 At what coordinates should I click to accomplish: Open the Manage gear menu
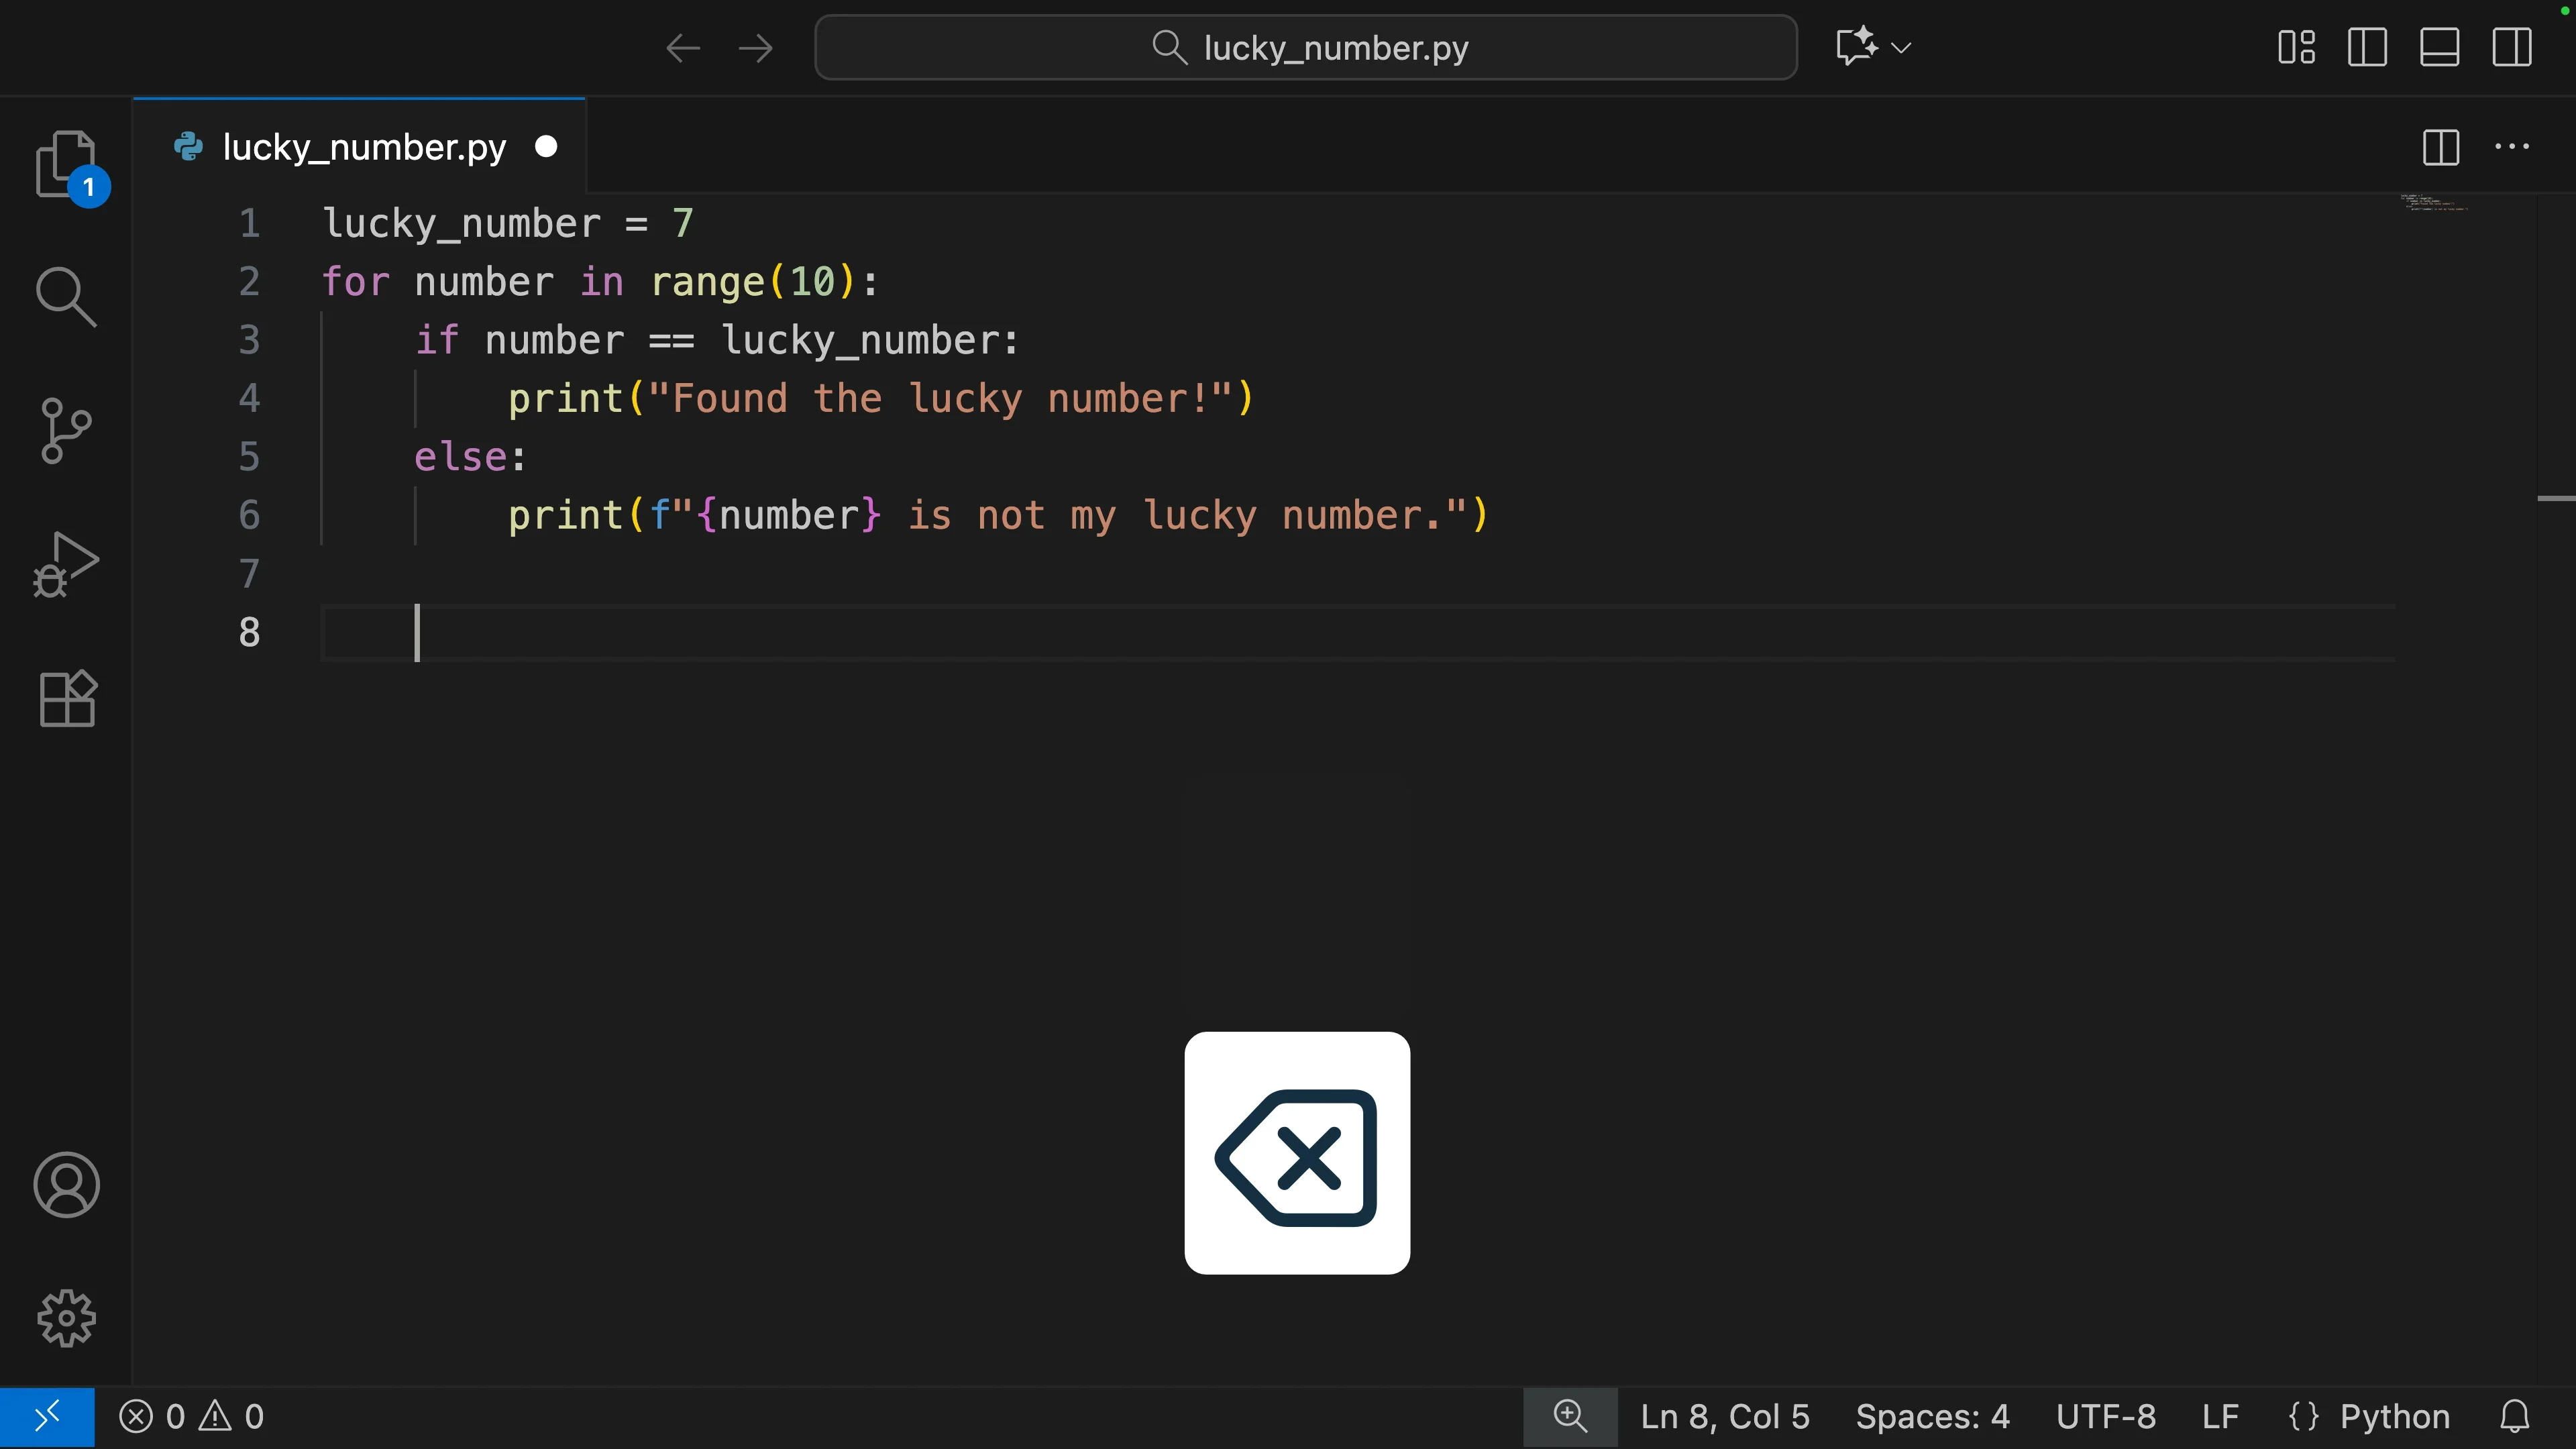tap(66, 1318)
